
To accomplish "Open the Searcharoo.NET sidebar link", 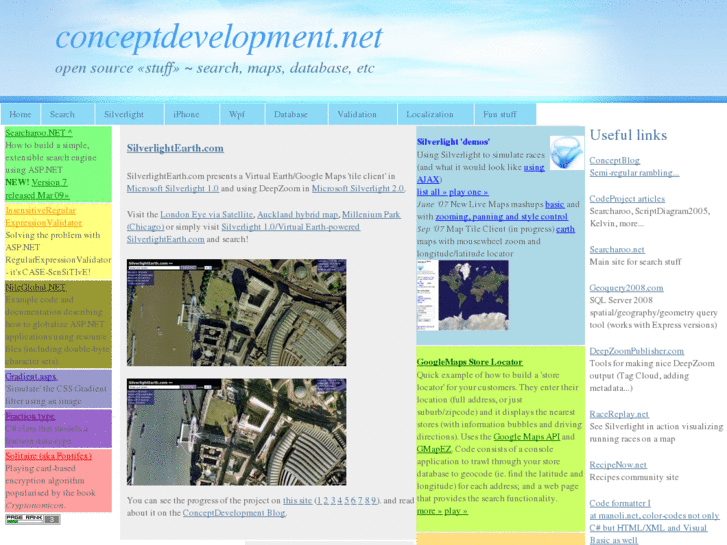I will pyautogui.click(x=38, y=133).
